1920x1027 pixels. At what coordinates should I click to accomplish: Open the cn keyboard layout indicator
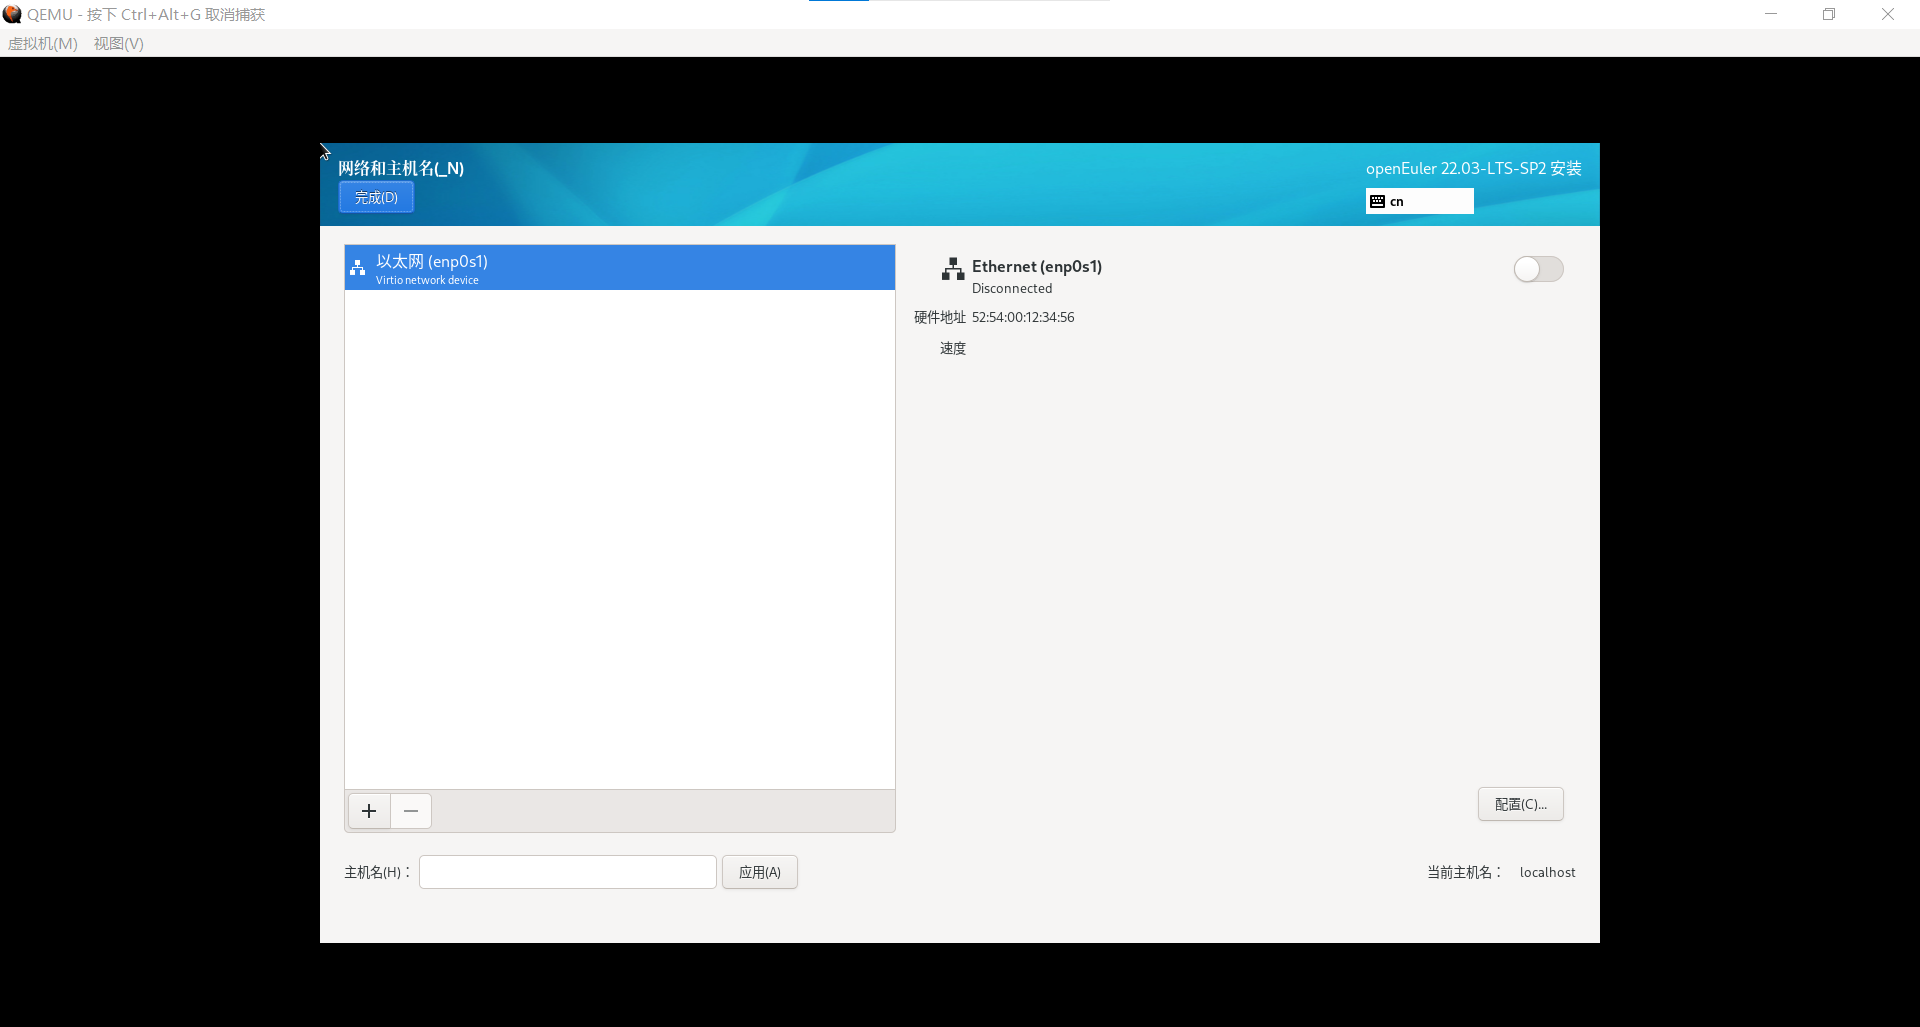tap(1419, 201)
